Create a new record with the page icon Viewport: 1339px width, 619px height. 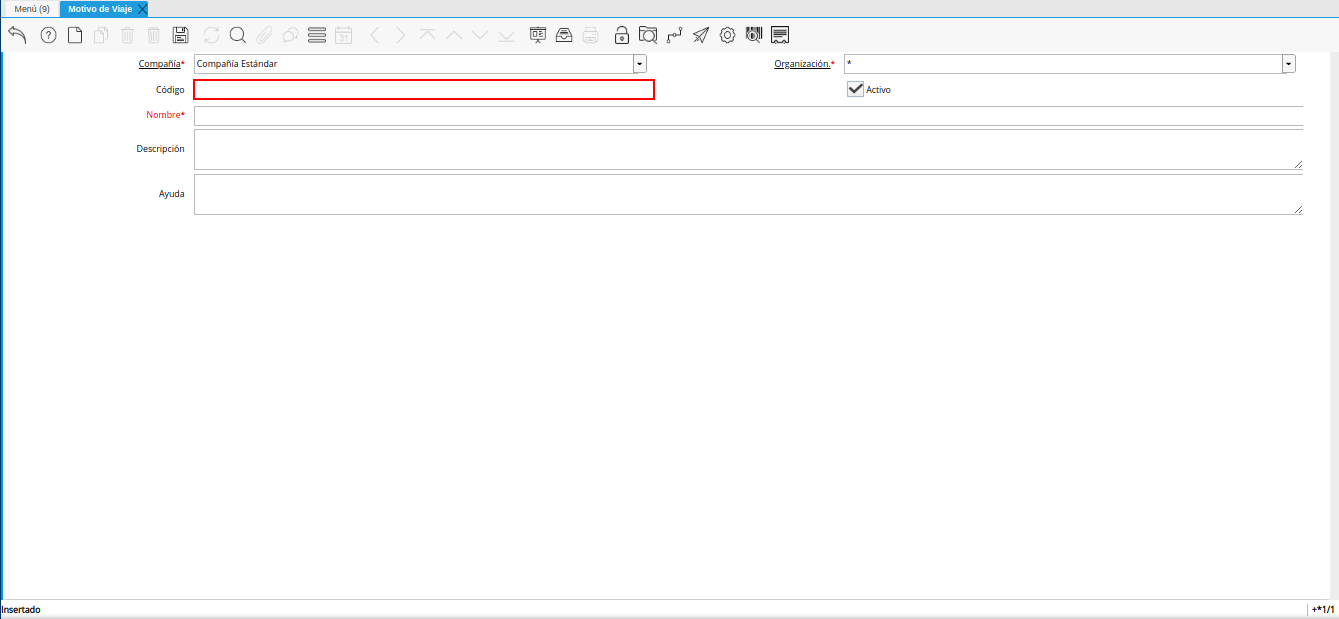point(75,35)
